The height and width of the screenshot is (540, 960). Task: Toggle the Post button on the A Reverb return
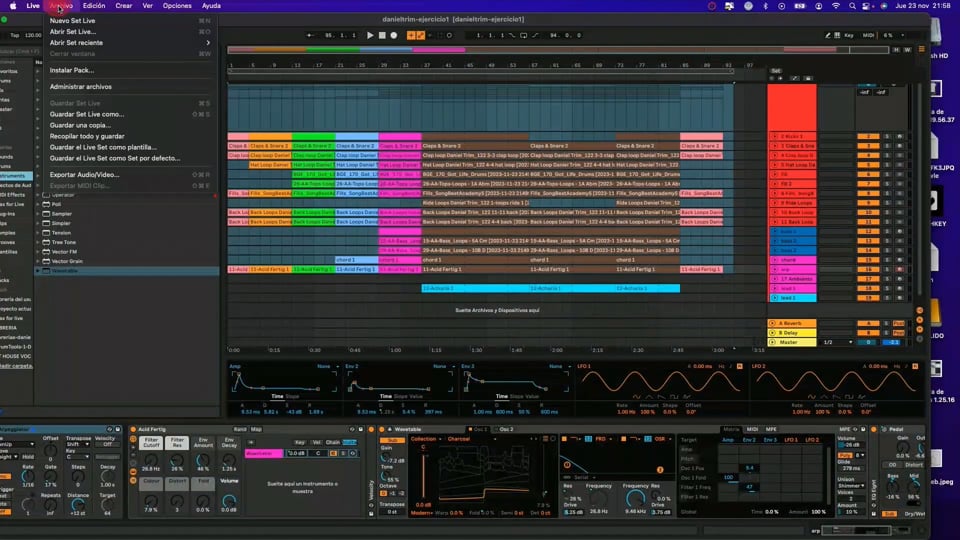pos(899,323)
